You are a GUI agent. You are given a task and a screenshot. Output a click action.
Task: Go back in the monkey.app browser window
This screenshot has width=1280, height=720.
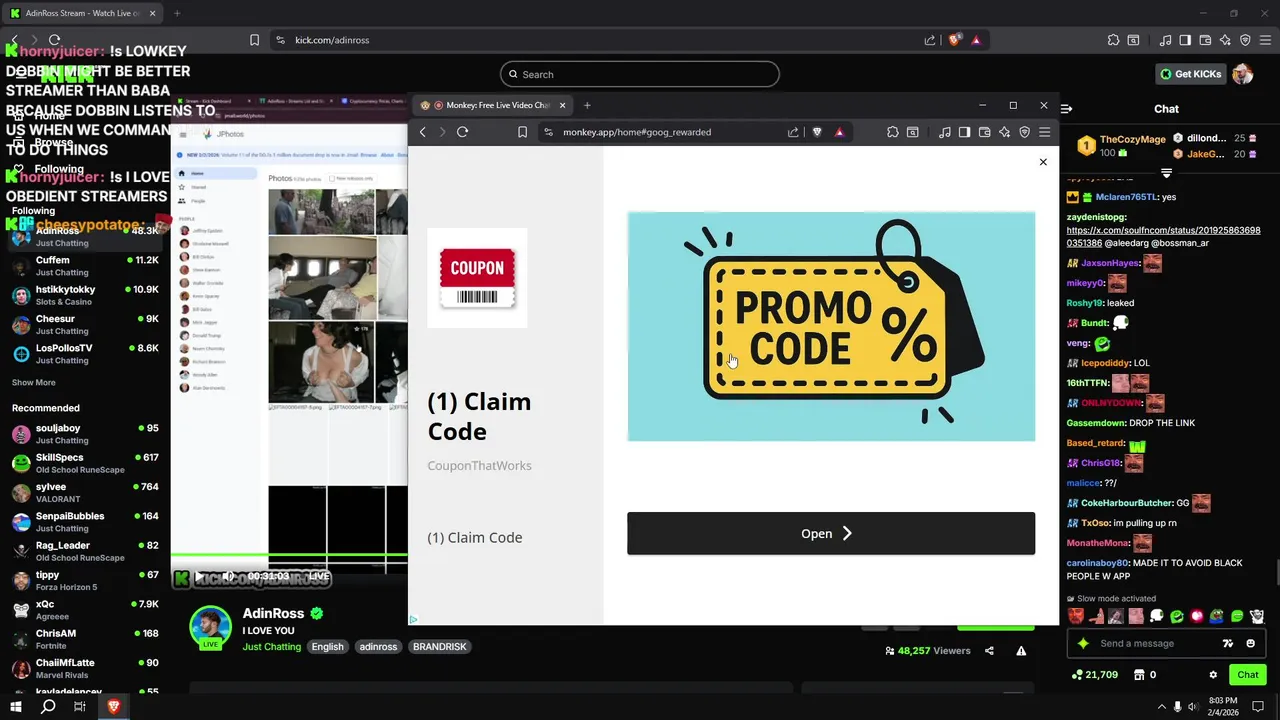tap(423, 132)
